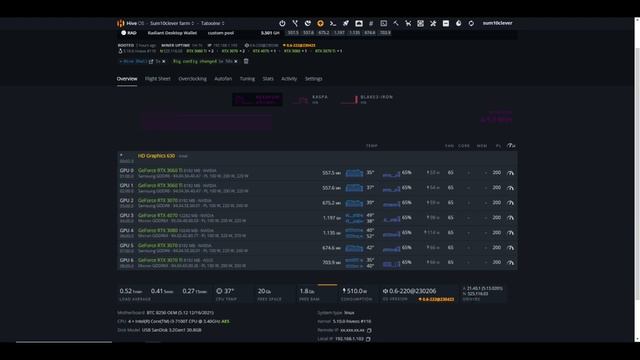The image size is (640, 360).
Task: Open overclock gauge icon for GPU 4
Action: pyautogui.click(x=510, y=233)
